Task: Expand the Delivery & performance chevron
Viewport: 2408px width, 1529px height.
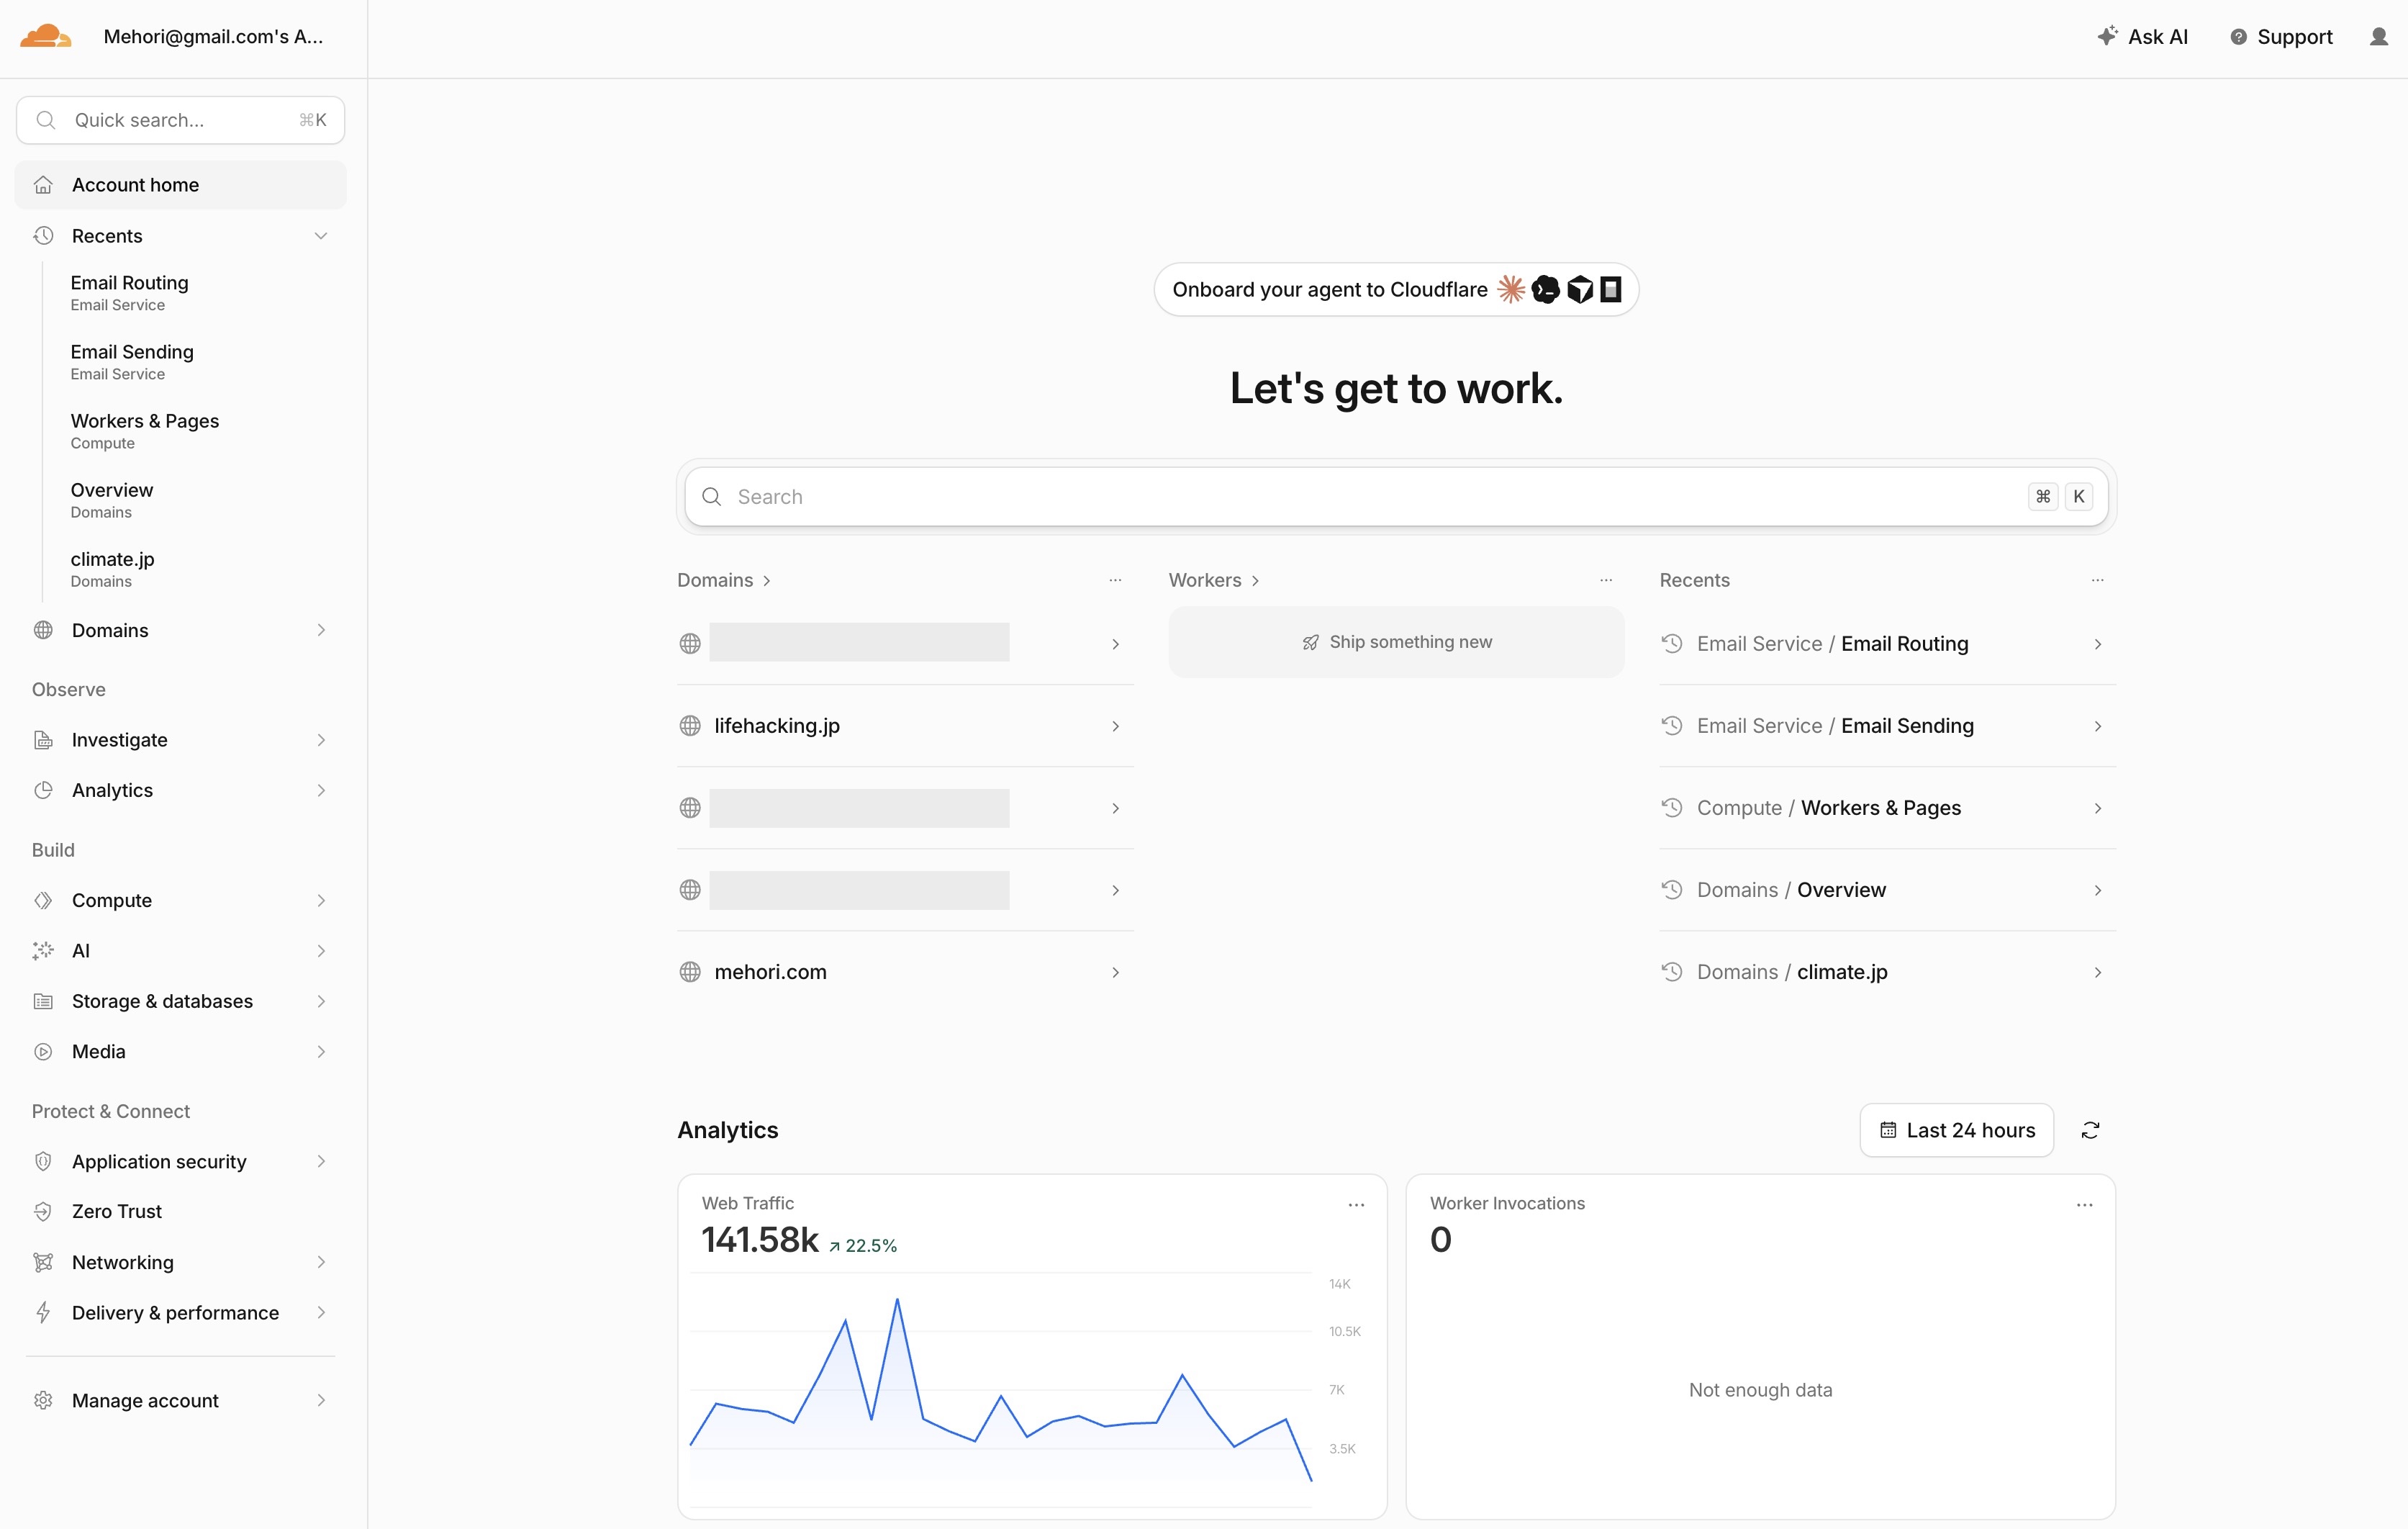Action: tap(321, 1312)
